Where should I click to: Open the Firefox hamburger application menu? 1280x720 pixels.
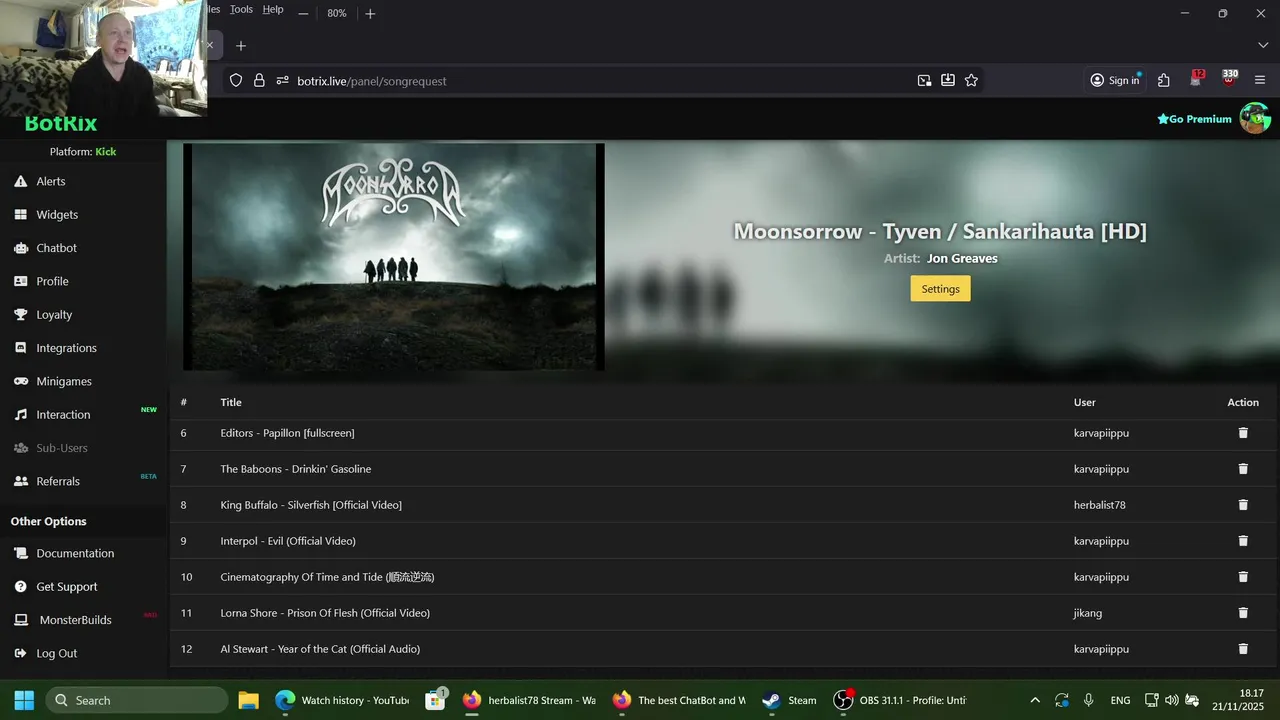coord(1260,80)
